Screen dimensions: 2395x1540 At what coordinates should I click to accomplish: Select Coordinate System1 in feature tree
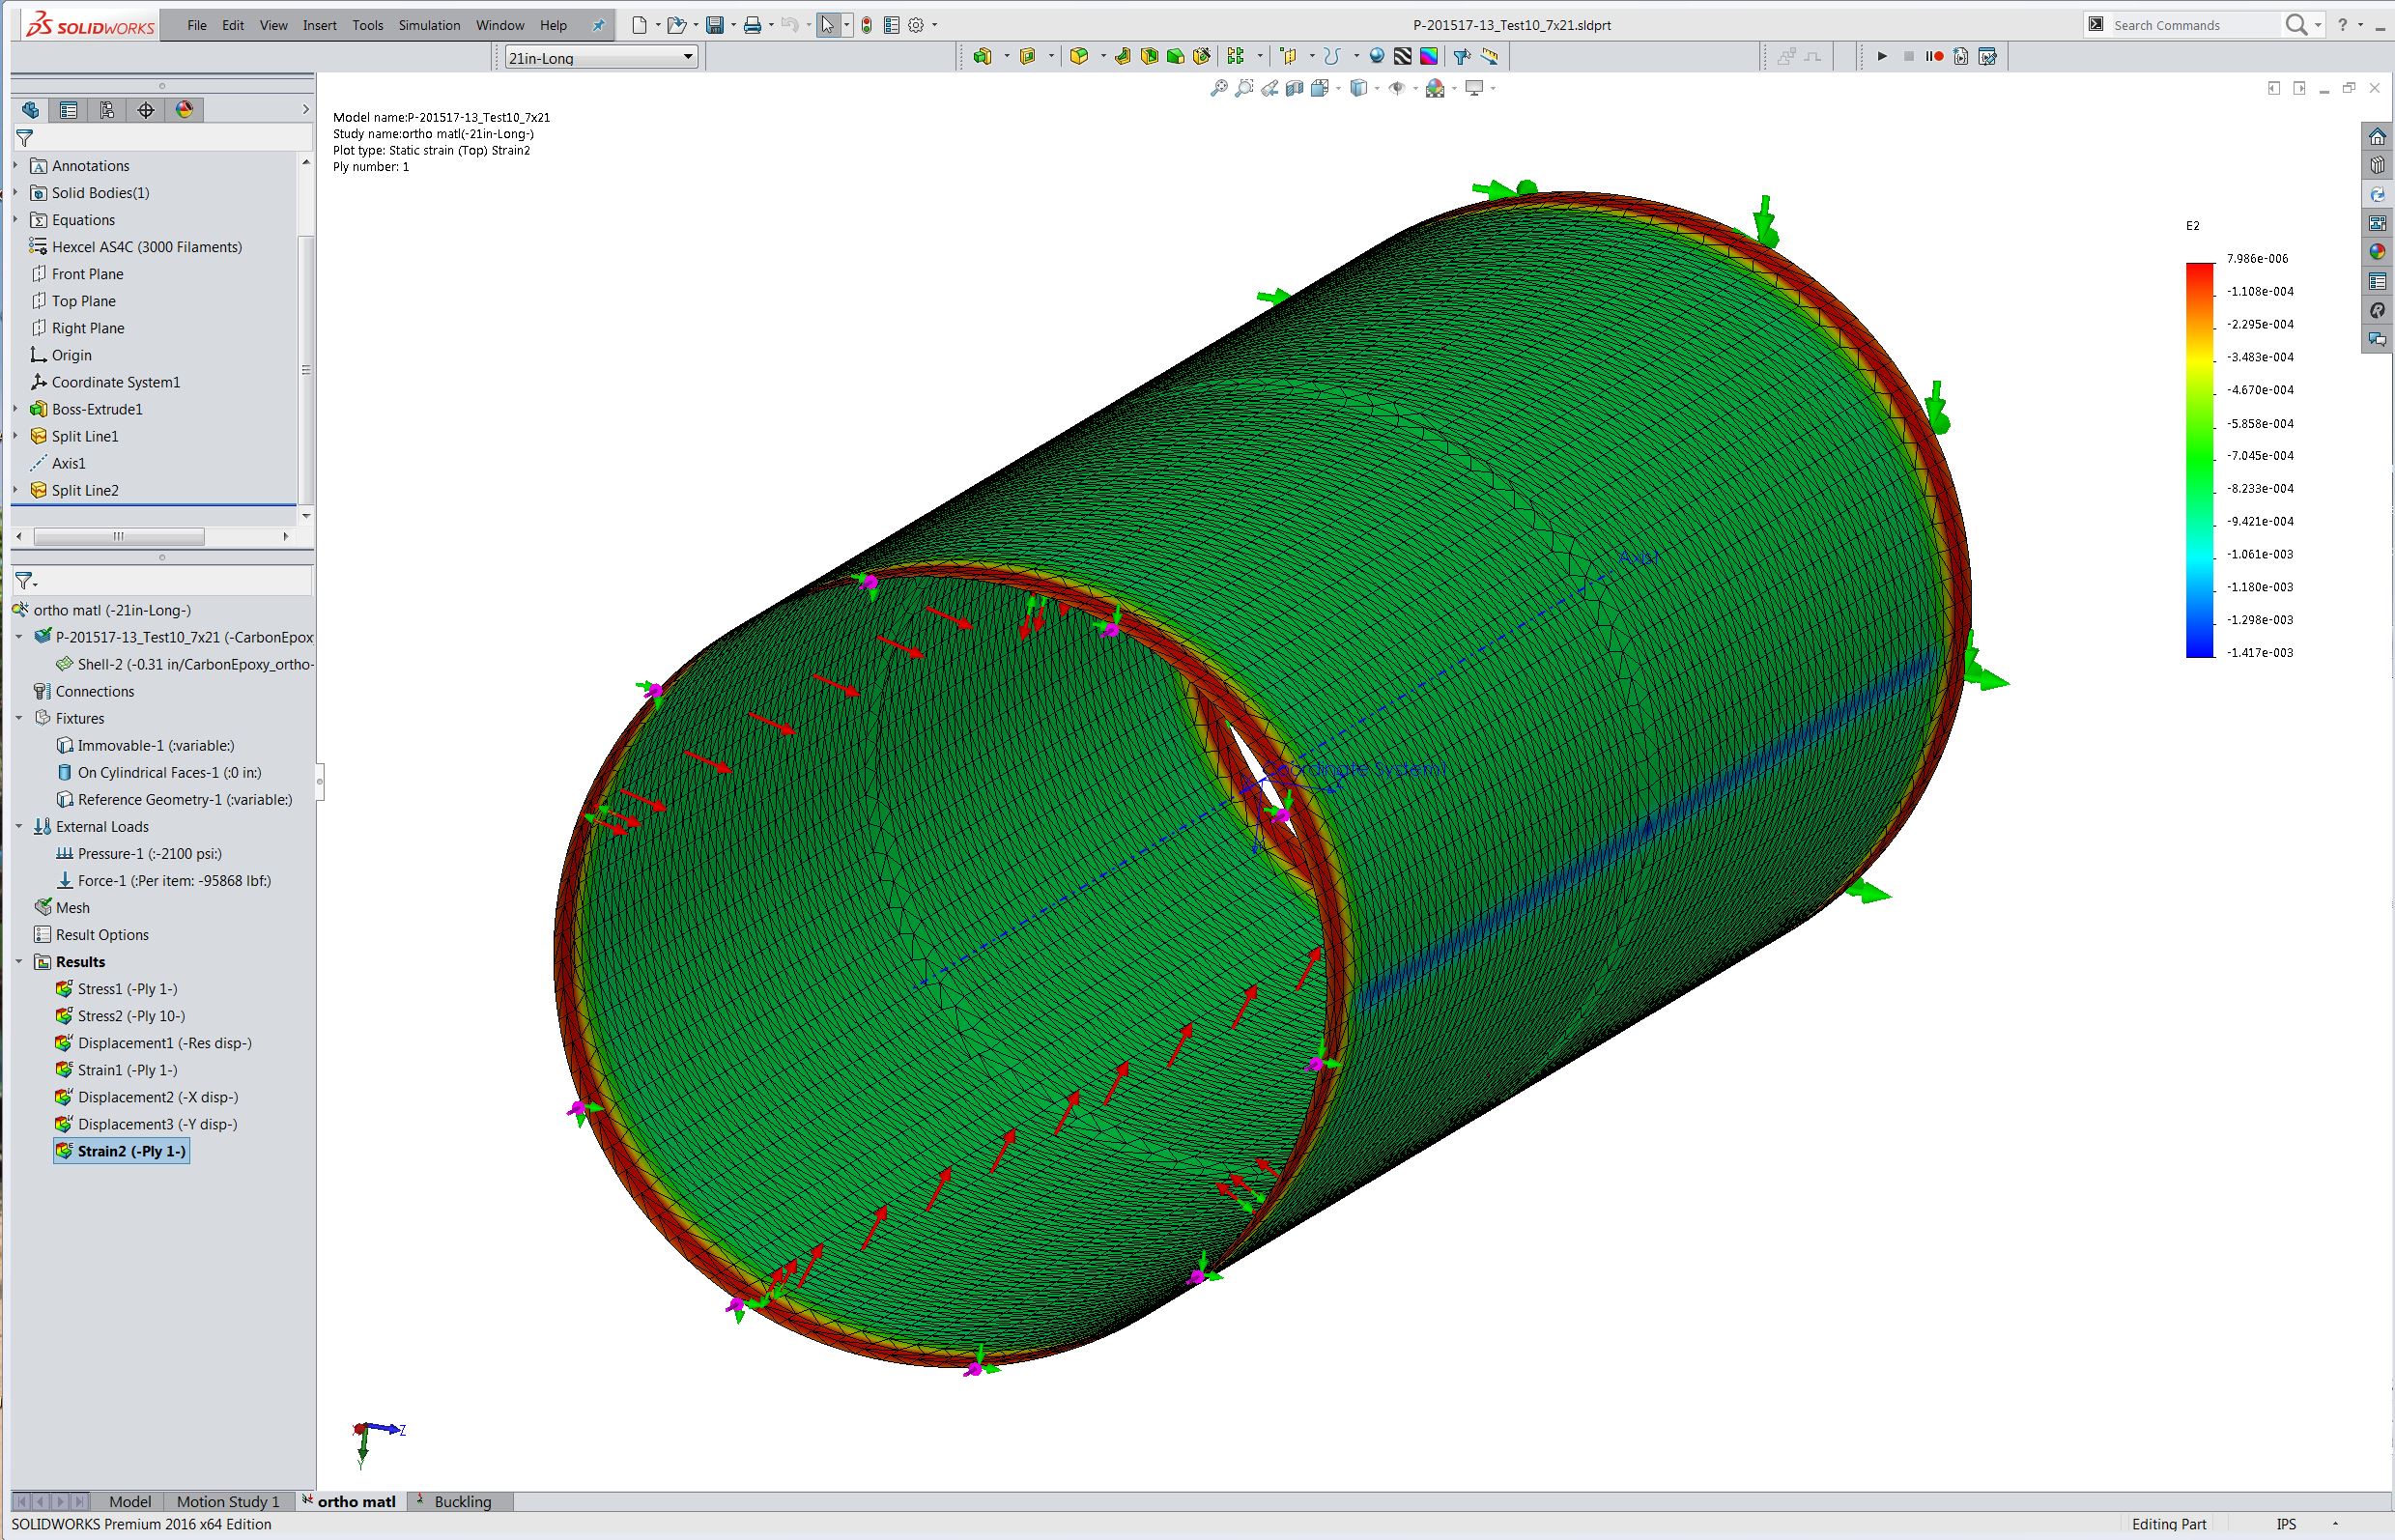tap(105, 381)
